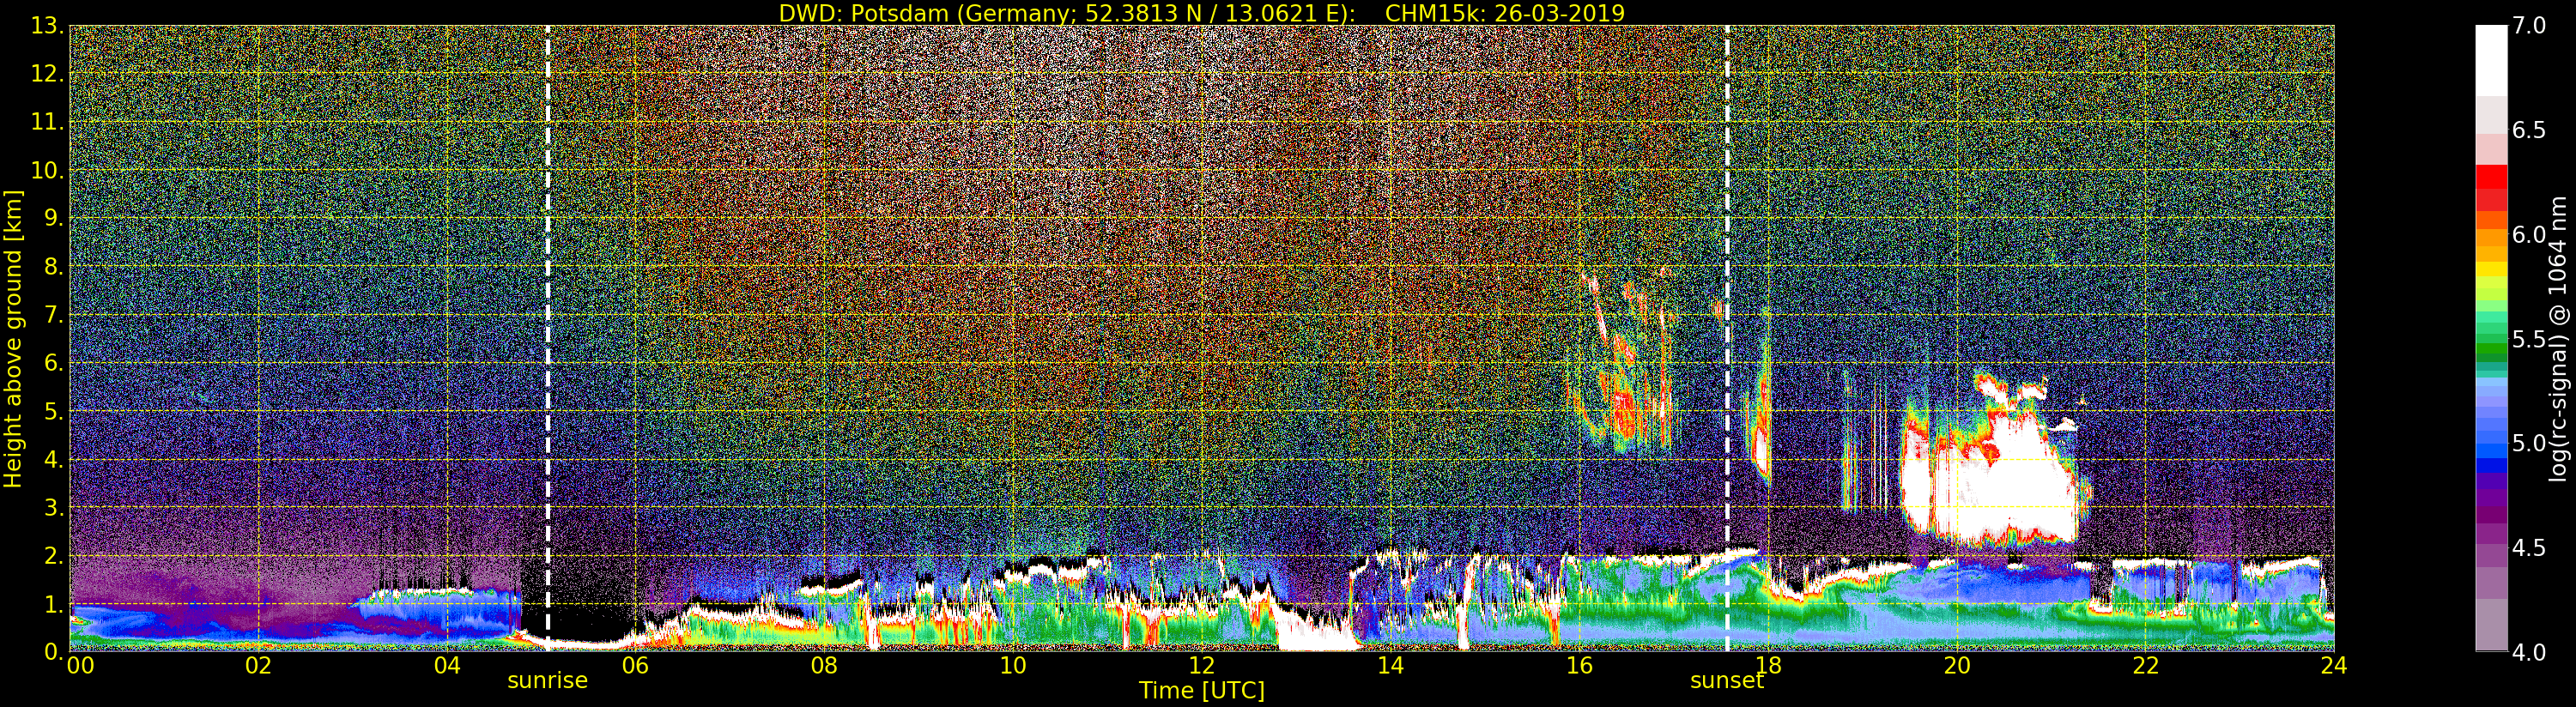Click the time axis tick '24'
The width and height of the screenshot is (2576, 707).
point(2334,666)
